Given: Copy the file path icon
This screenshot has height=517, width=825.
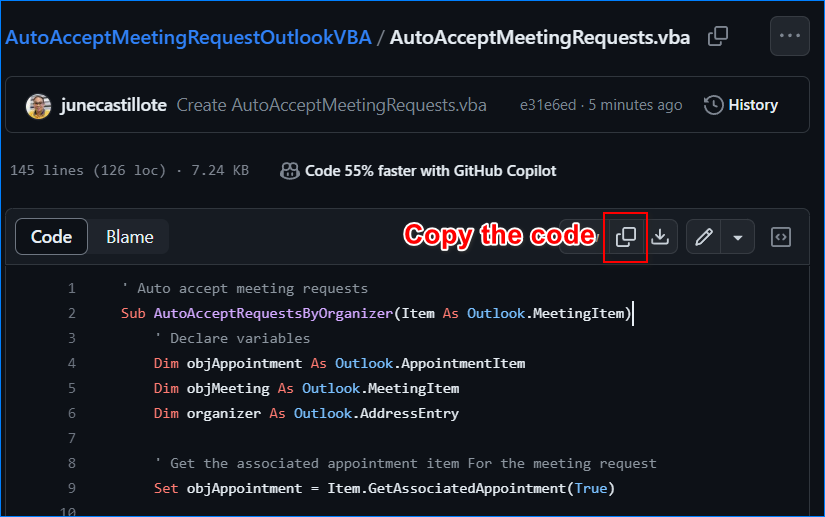Looking at the screenshot, I should (718, 36).
